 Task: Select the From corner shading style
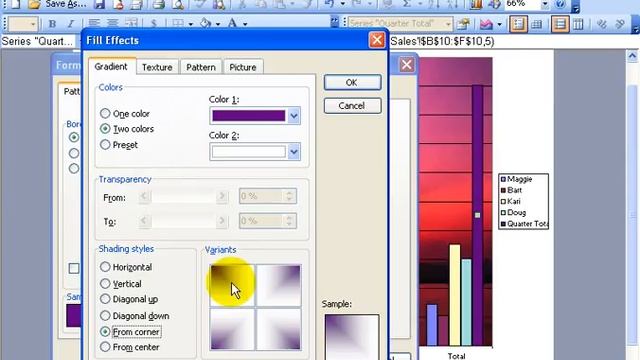(x=105, y=331)
